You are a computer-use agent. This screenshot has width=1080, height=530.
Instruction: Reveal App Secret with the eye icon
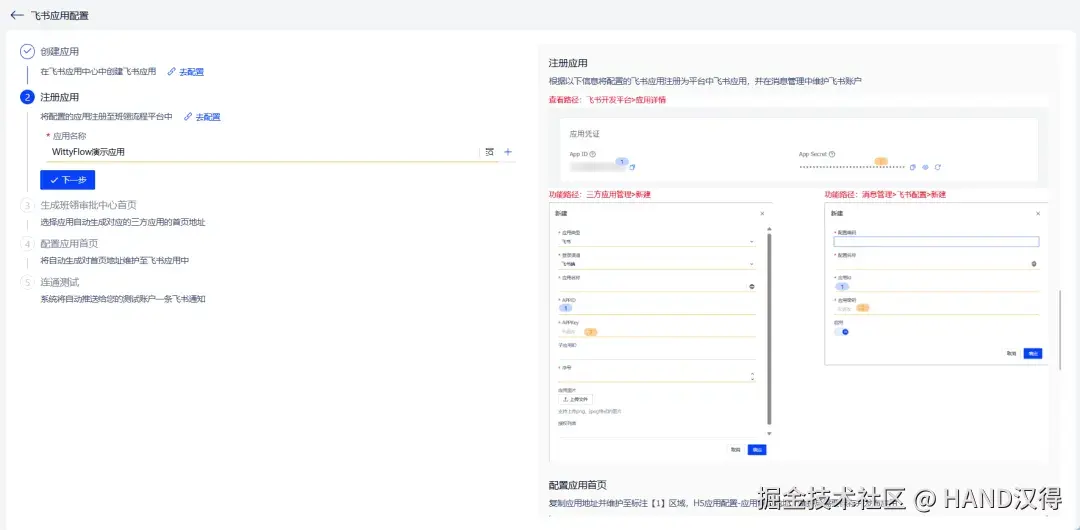[925, 167]
